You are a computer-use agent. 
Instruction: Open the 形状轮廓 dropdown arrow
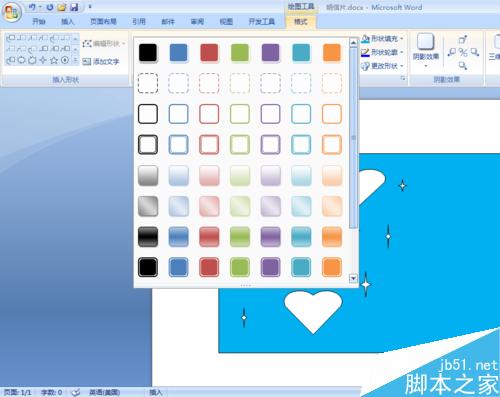click(x=402, y=52)
